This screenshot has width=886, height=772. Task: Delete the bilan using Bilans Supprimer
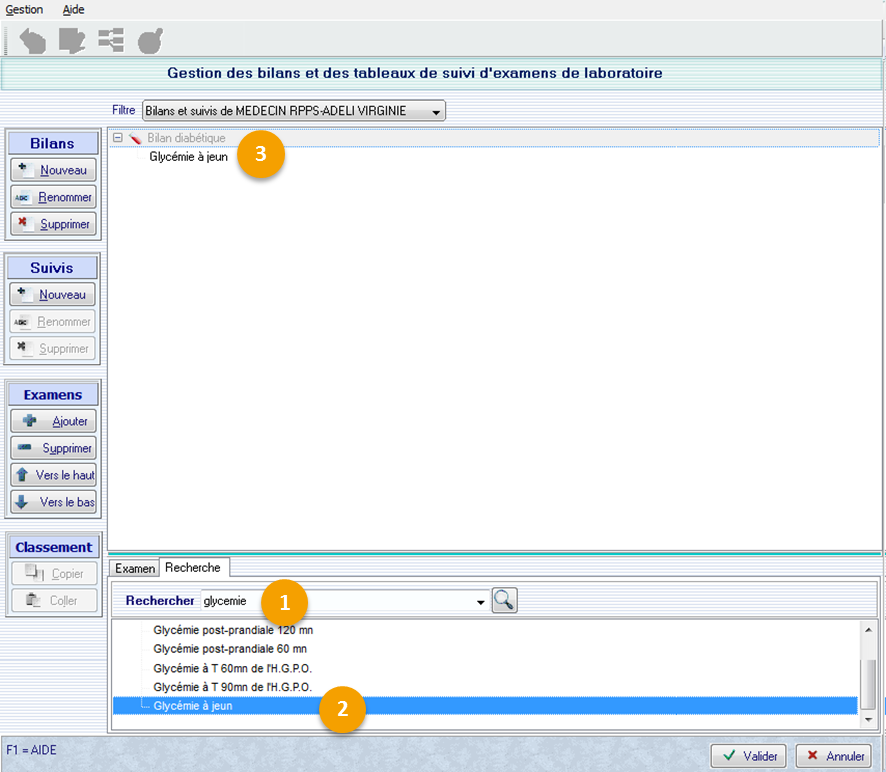(53, 224)
